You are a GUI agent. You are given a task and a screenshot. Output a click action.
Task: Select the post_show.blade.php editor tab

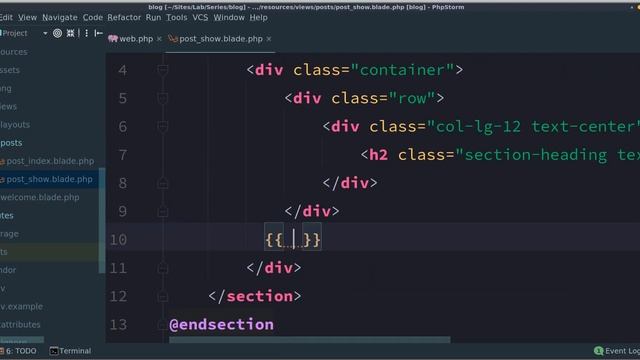pyautogui.click(x=221, y=39)
